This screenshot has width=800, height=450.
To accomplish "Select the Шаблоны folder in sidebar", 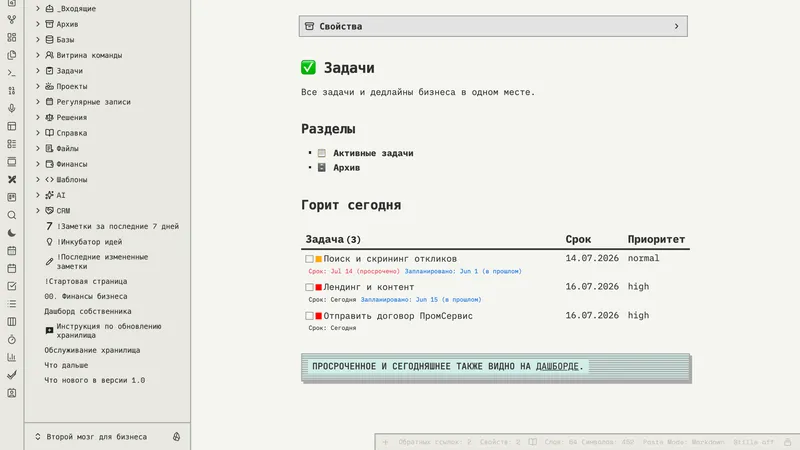I will 71,180.
